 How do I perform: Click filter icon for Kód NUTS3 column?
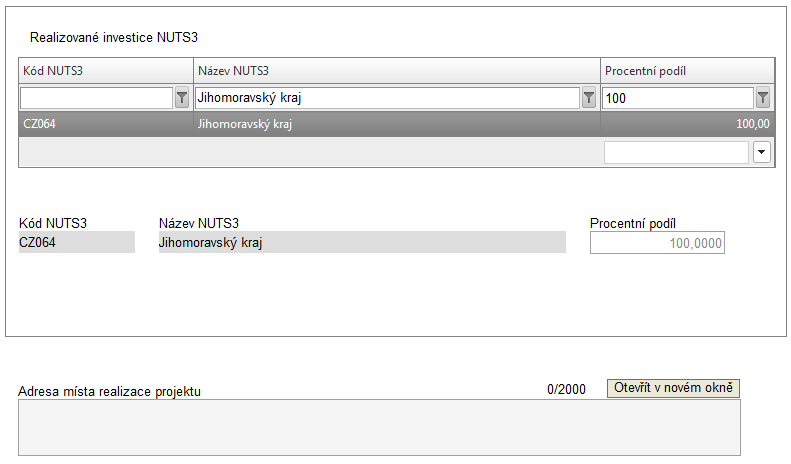point(182,98)
